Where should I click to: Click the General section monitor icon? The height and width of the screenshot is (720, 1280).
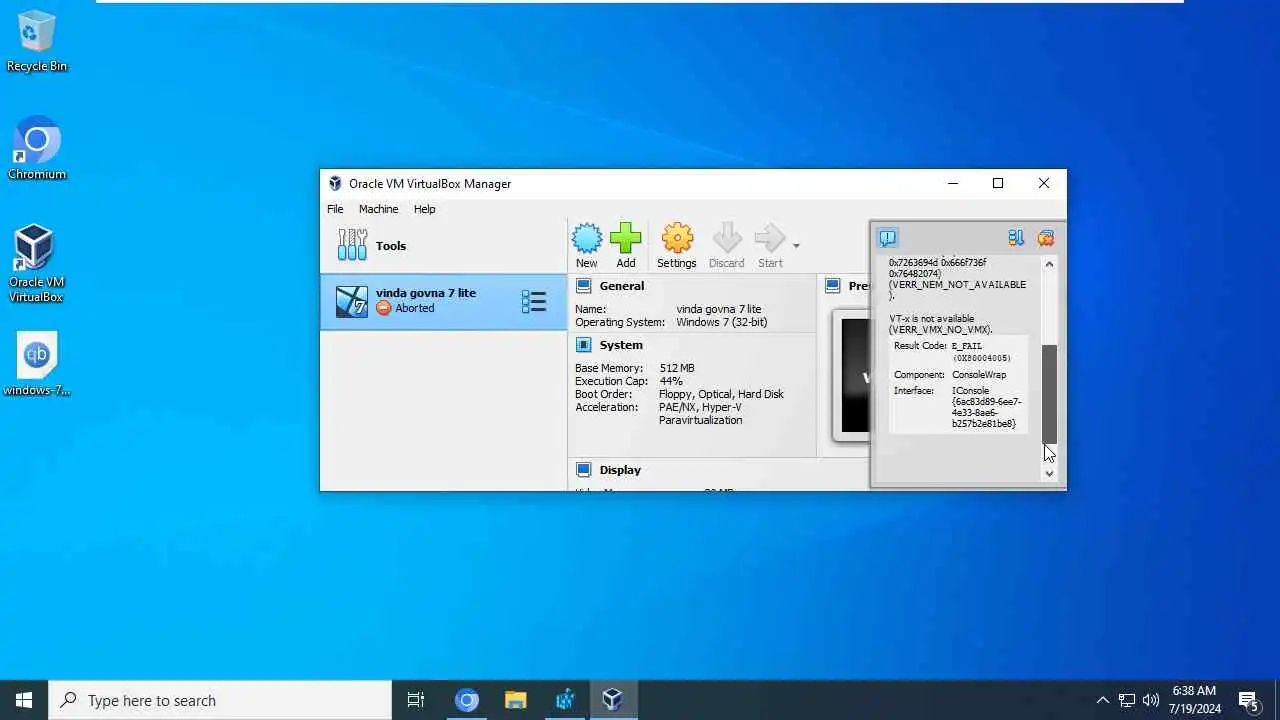coord(583,286)
